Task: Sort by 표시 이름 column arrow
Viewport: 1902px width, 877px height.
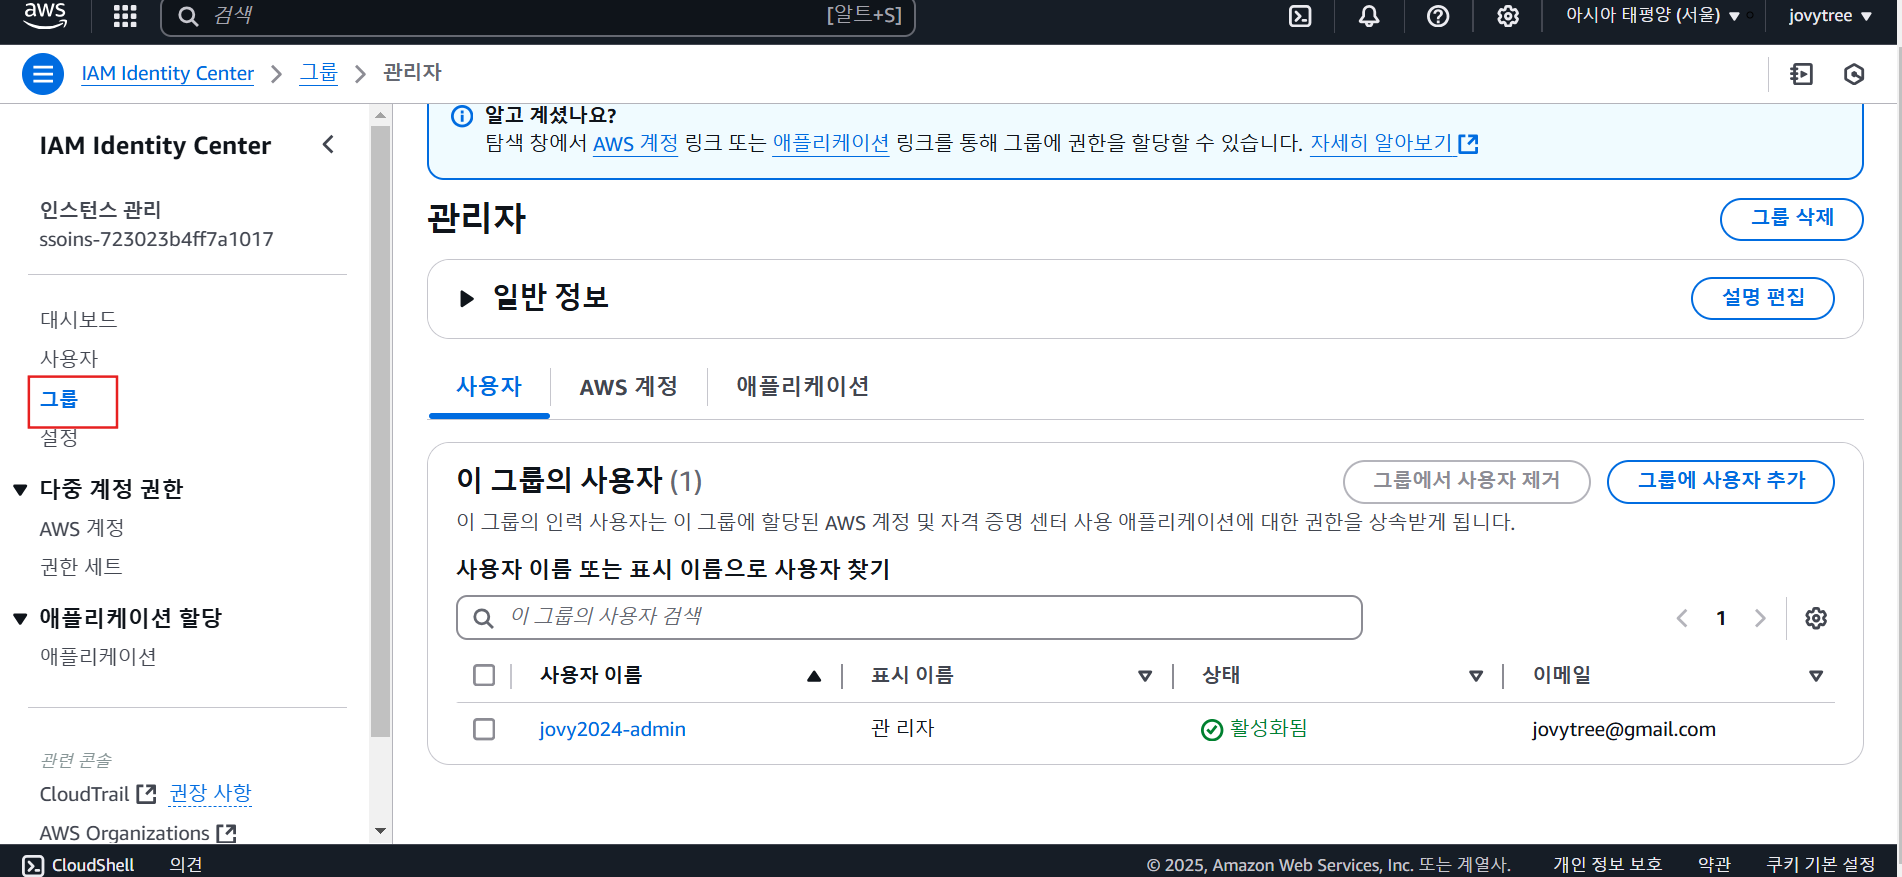Action: (x=1145, y=676)
